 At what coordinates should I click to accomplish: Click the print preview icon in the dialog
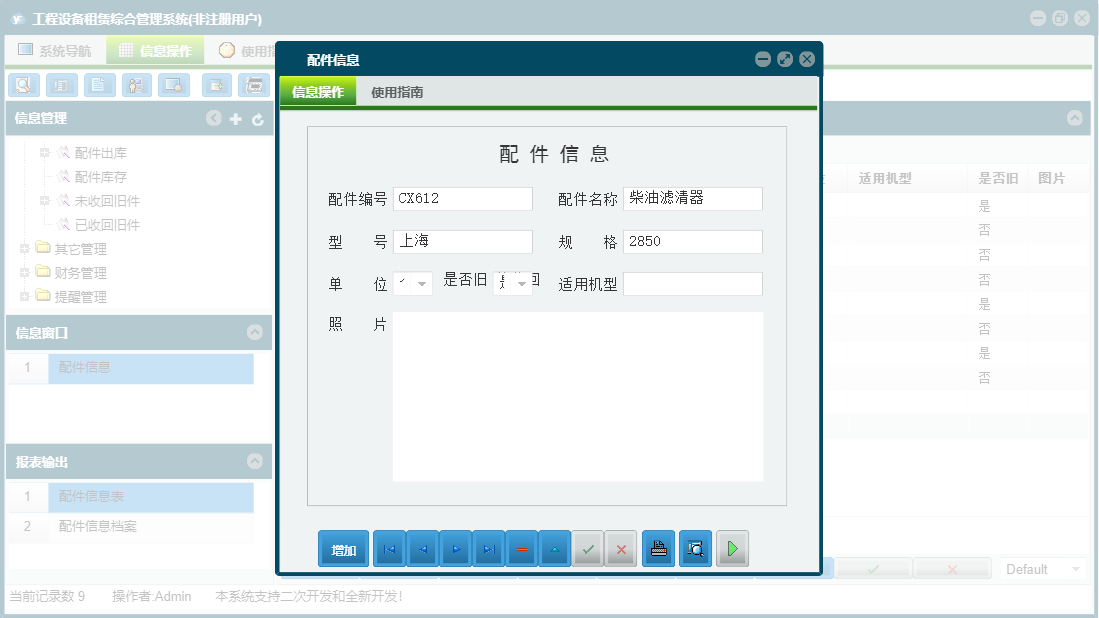[x=695, y=548]
